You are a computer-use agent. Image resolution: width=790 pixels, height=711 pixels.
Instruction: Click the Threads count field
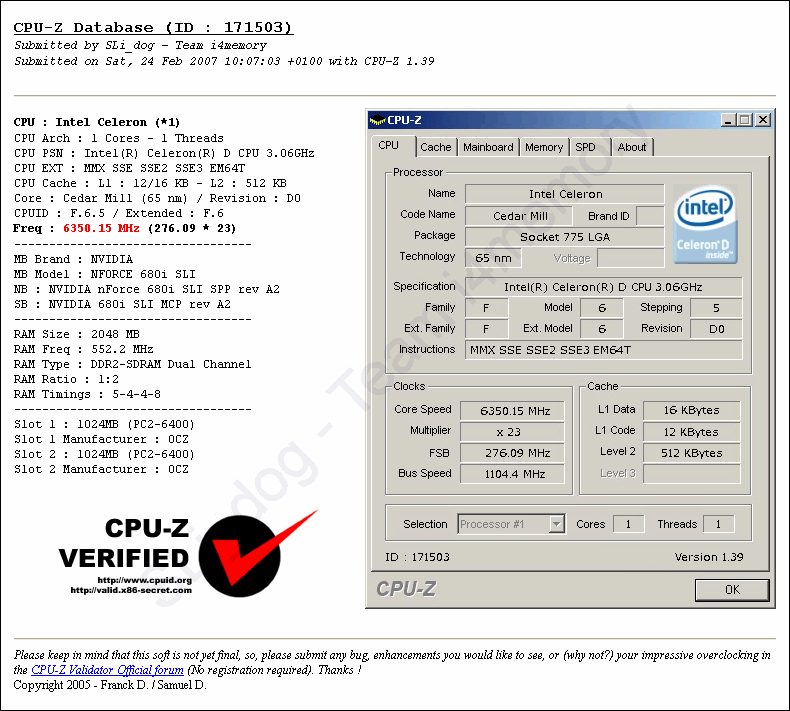point(718,524)
